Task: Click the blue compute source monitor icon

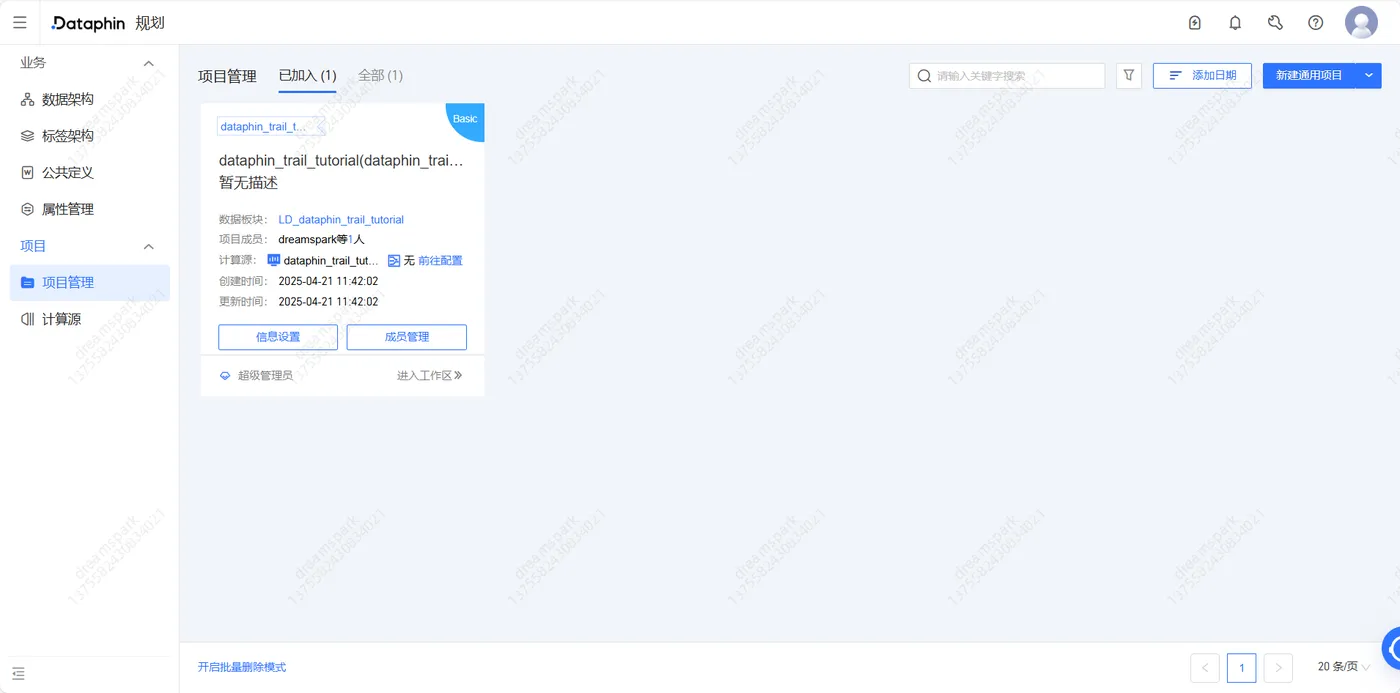Action: 274,260
